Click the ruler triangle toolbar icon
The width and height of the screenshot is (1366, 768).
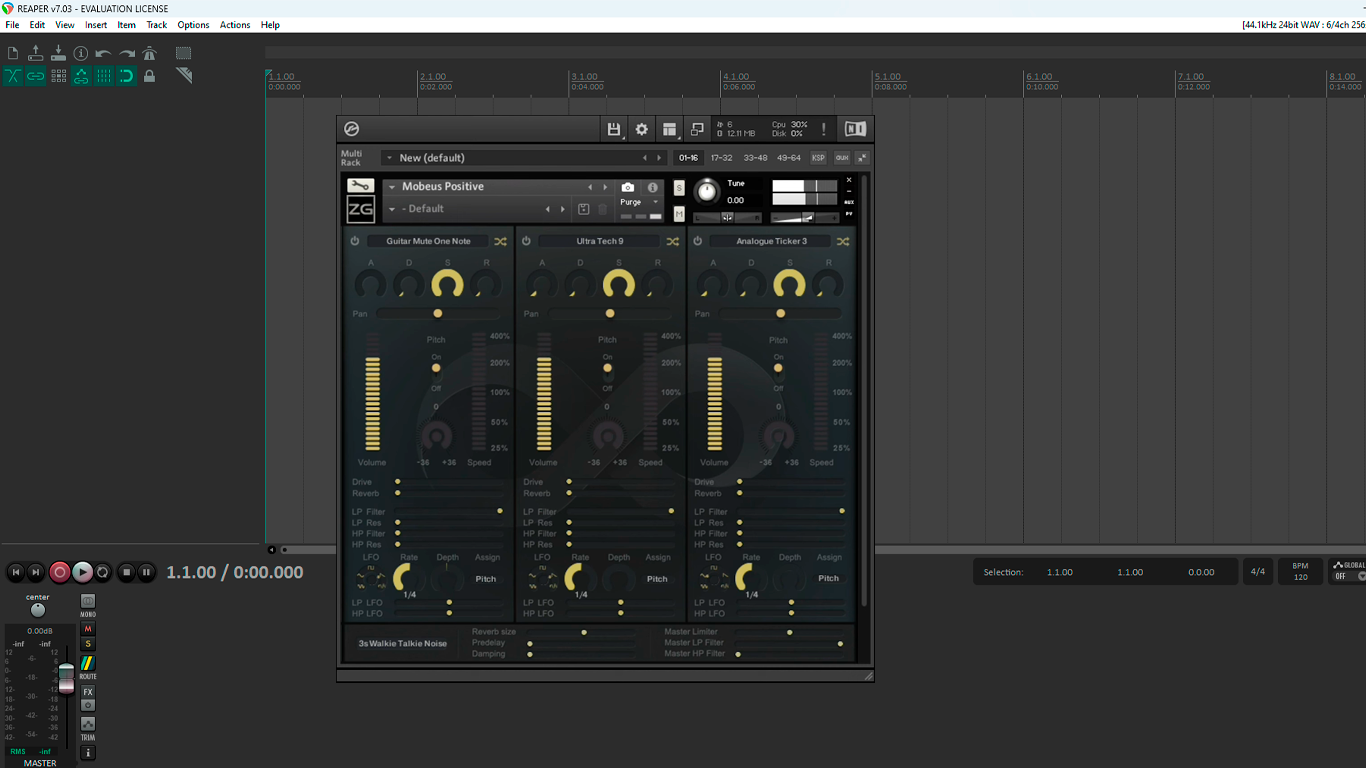point(183,75)
